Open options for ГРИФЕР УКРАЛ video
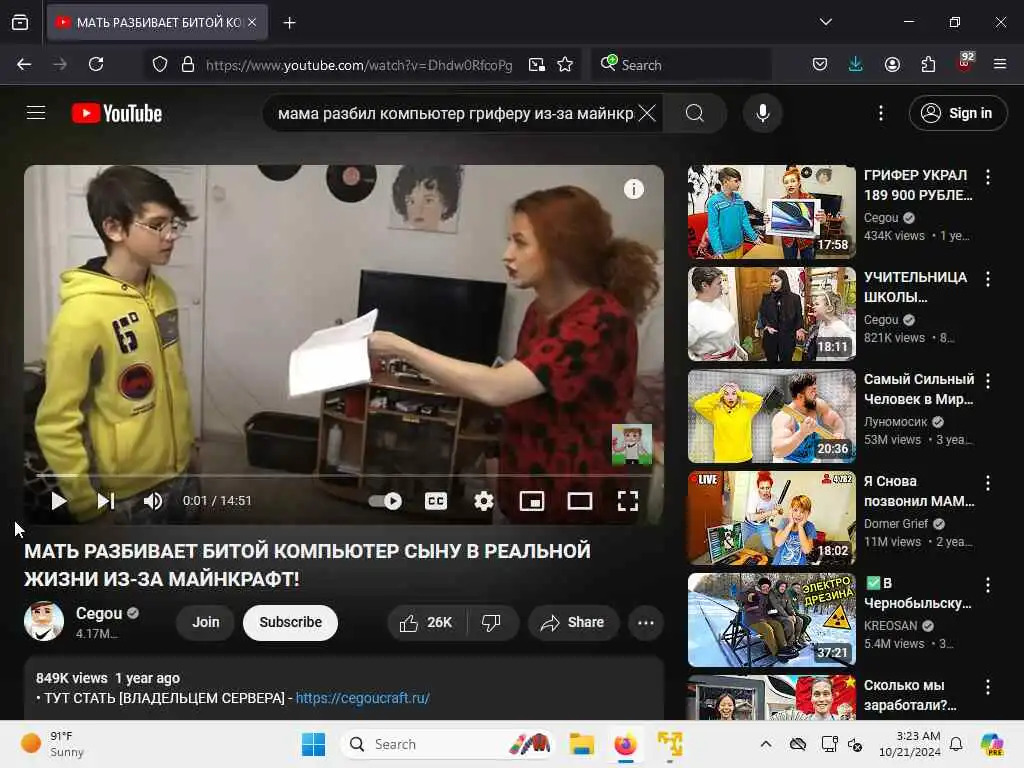This screenshot has width=1024, height=768. tap(987, 176)
